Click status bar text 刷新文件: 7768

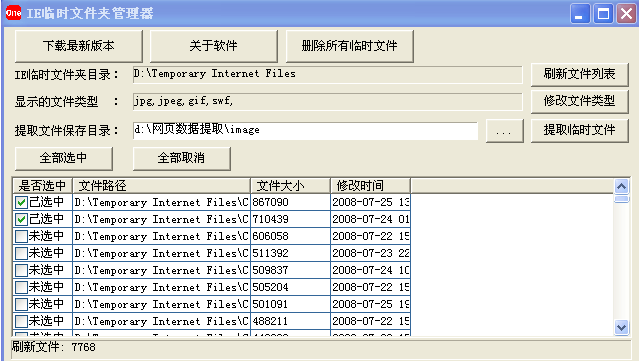53,347
